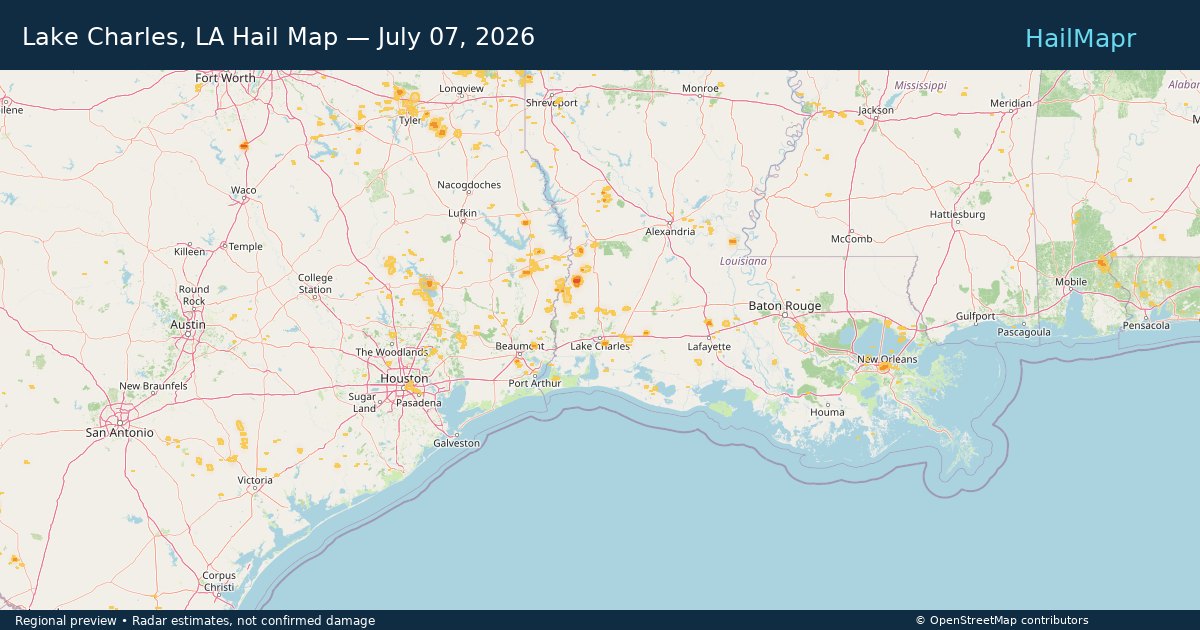Select the Baton Rouge label on map
This screenshot has height=630, width=1200.
(x=785, y=306)
